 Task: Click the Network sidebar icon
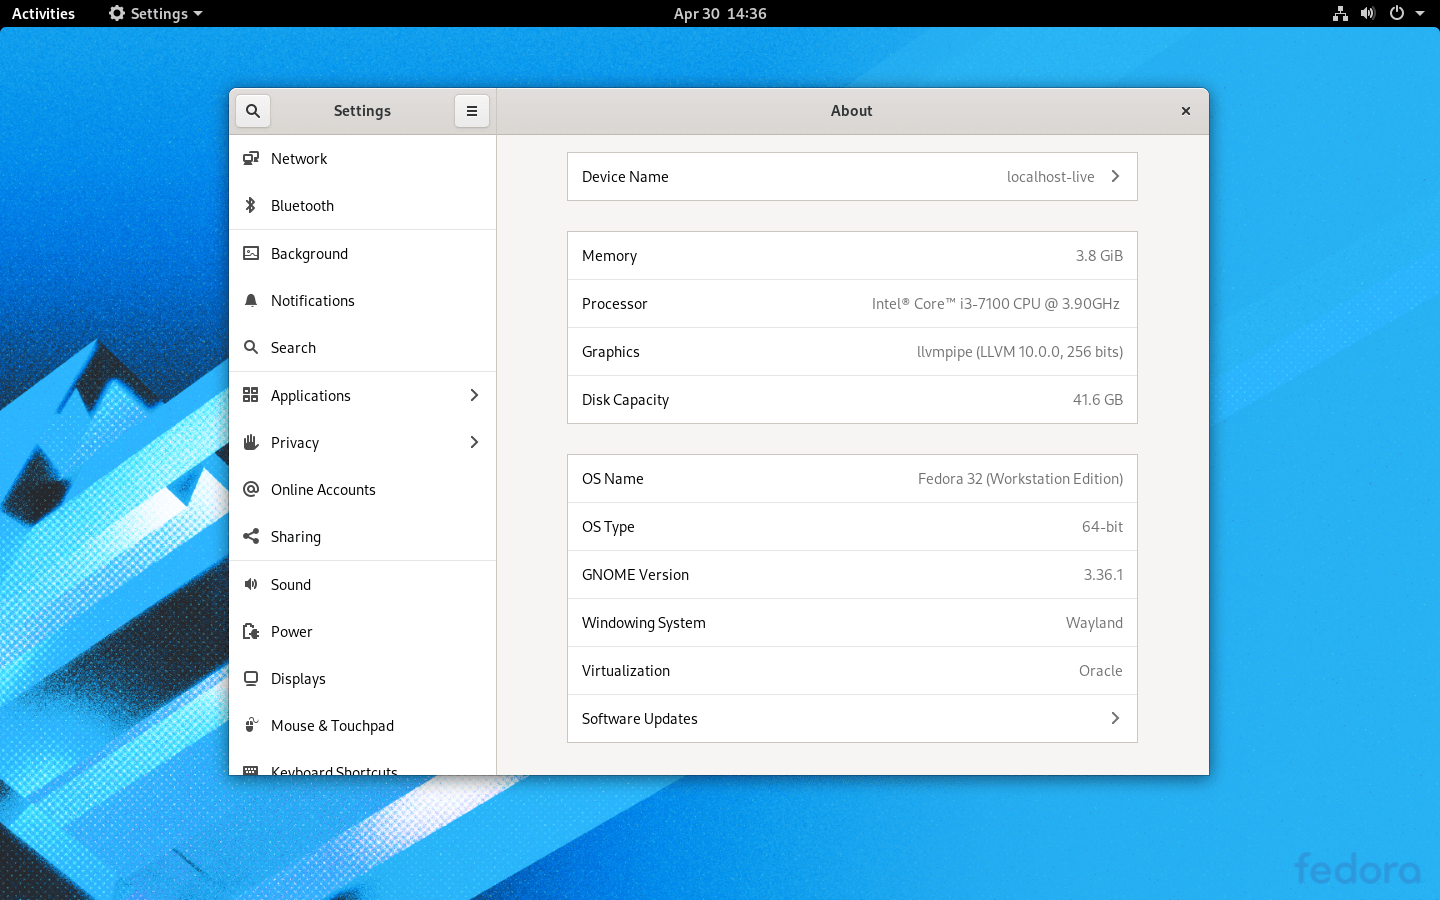click(251, 158)
